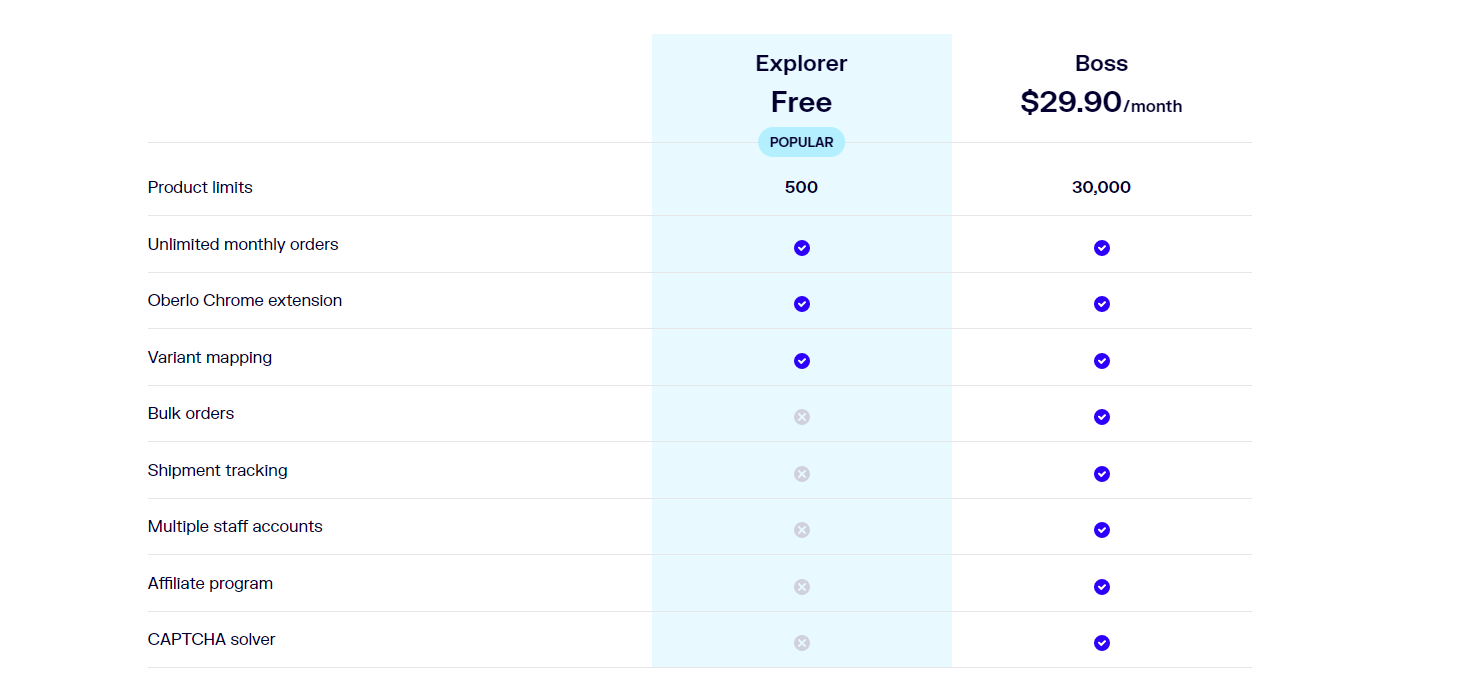This screenshot has width=1479, height=690.
Task: Click Boss checkmark for Shipment tracking
Action: coord(1102,474)
